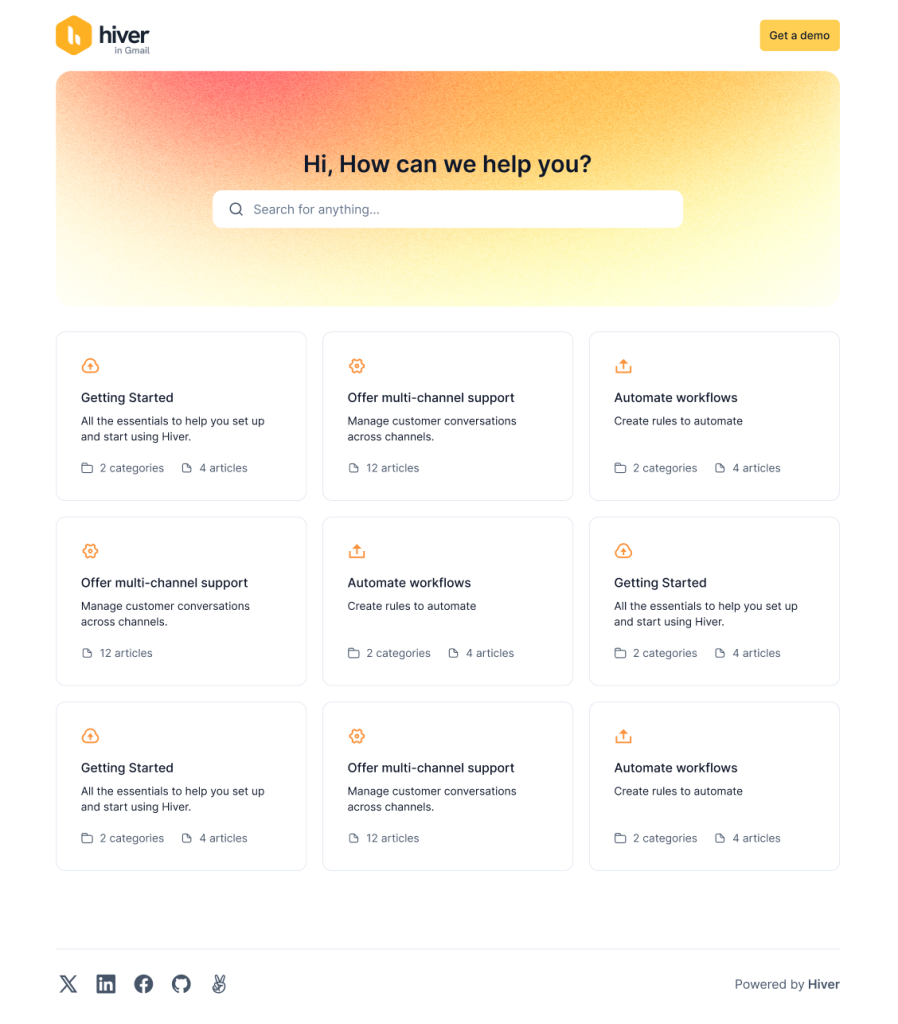Click the upload icon on Automate workflows card

pos(623,366)
